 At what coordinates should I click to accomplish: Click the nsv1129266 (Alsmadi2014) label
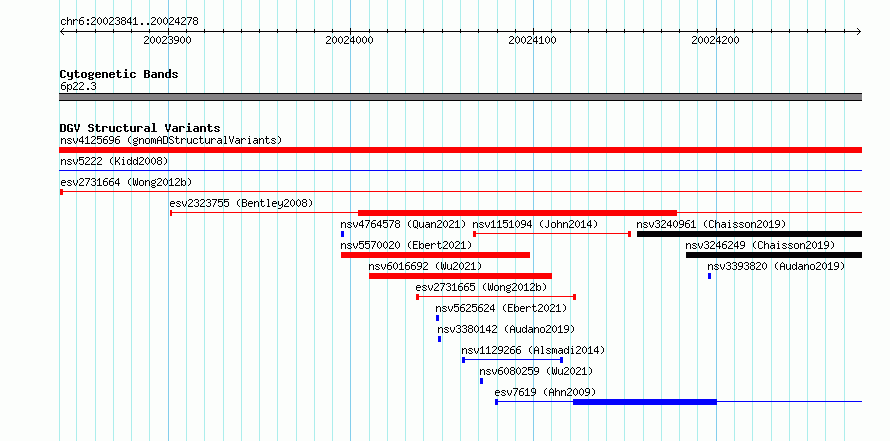[x=533, y=350]
